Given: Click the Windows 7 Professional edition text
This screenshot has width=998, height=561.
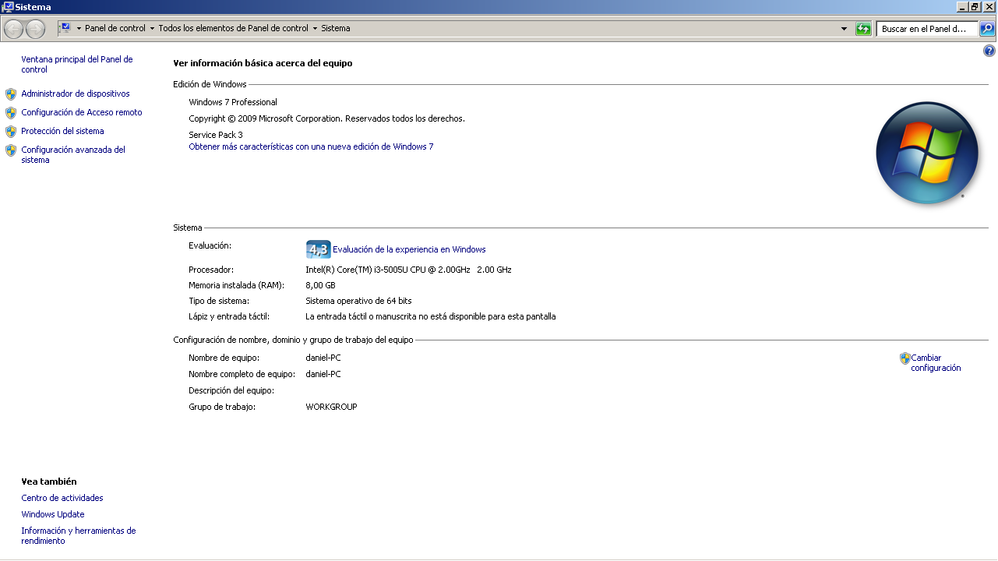Looking at the screenshot, I should 233,102.
